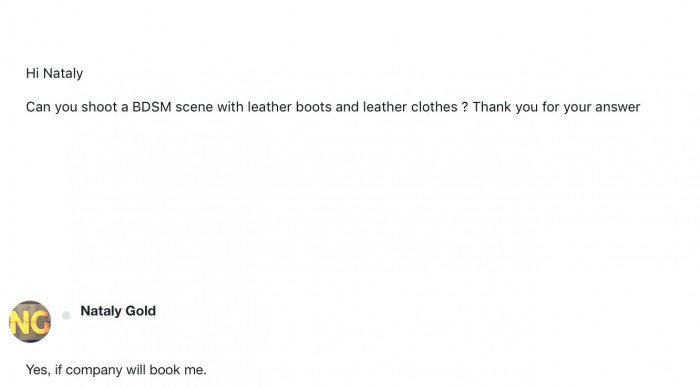Click the word 'BDSM' in the message

click(152, 107)
